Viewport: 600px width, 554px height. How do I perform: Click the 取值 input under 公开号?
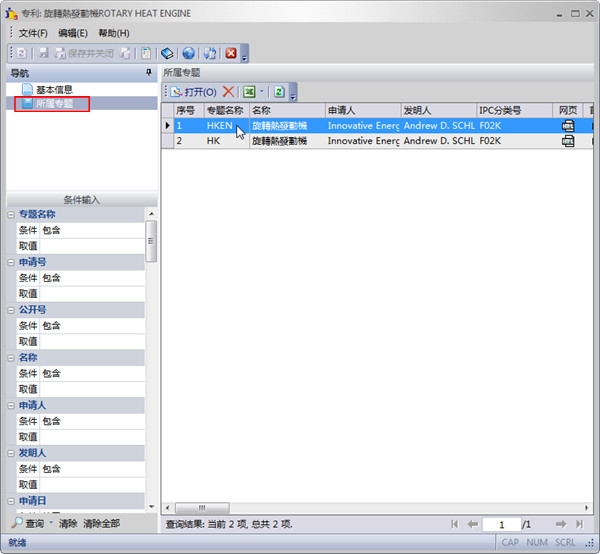tap(92, 342)
